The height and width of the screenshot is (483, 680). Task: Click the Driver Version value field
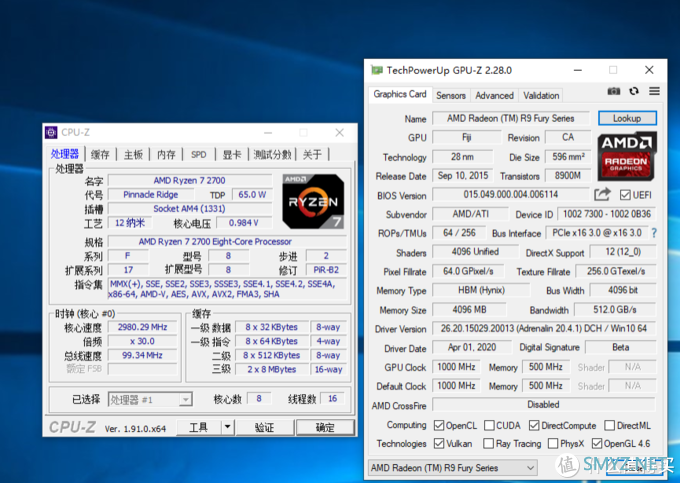click(x=544, y=329)
